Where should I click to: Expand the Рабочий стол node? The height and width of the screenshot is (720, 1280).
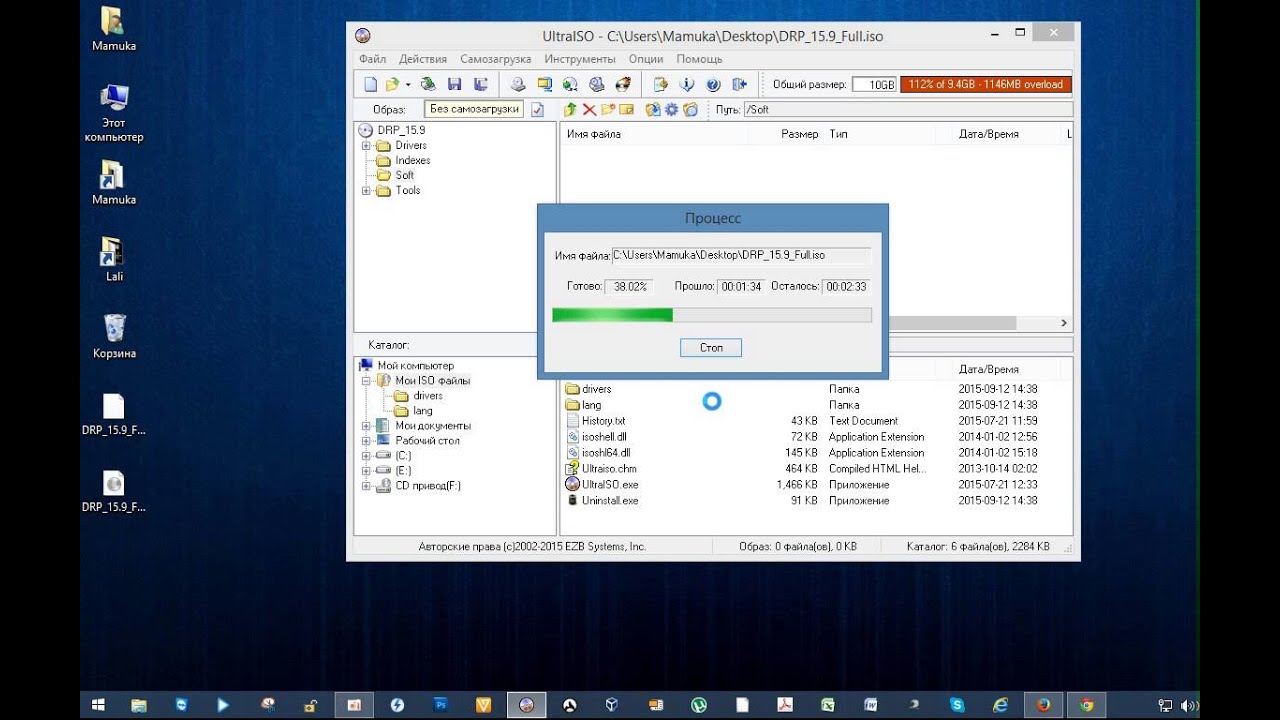tap(366, 441)
